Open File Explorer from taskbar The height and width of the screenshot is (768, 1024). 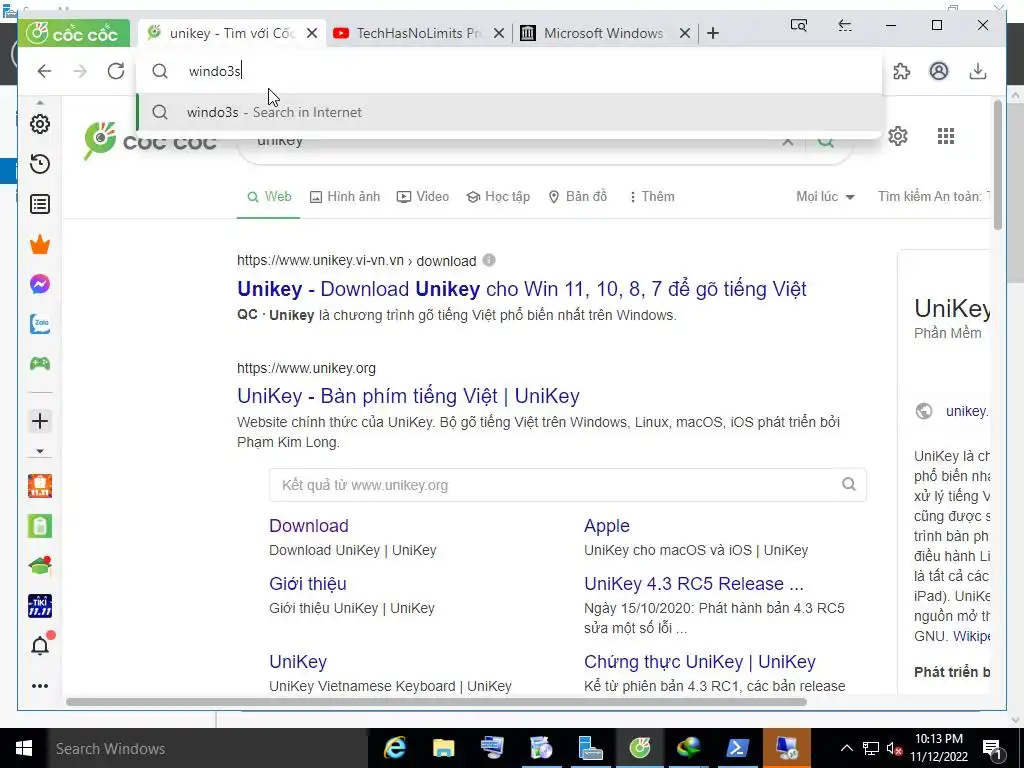[x=443, y=748]
